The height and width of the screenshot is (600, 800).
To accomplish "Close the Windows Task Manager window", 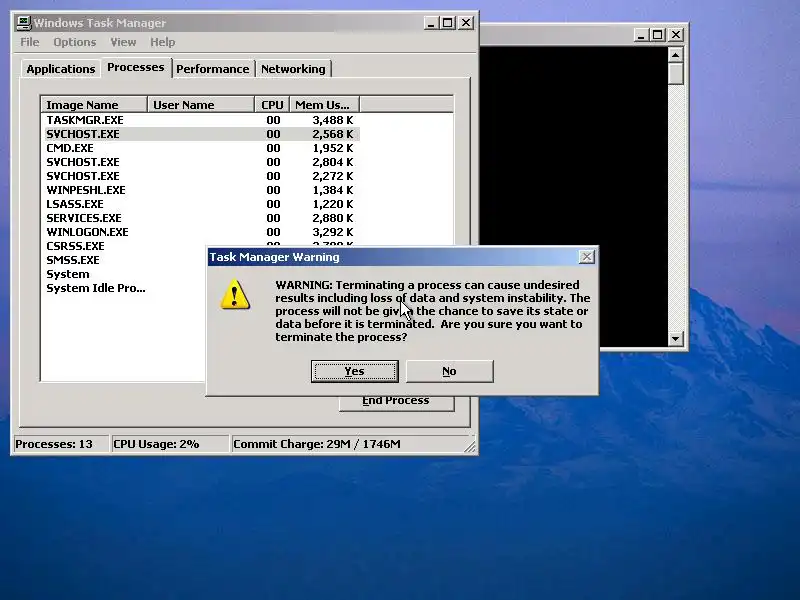I will click(466, 23).
